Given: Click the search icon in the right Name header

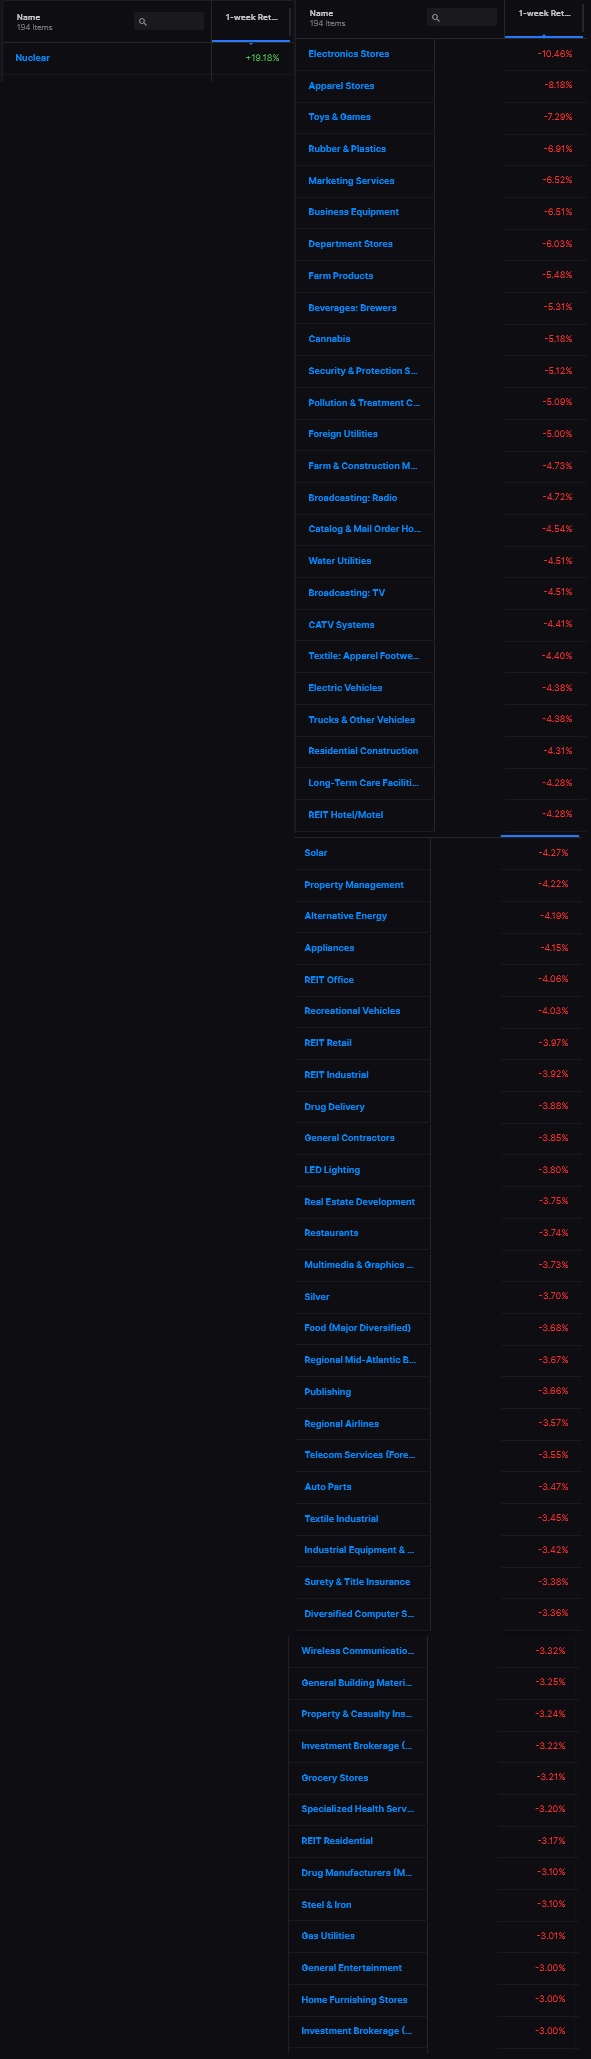Looking at the screenshot, I should pos(436,18).
